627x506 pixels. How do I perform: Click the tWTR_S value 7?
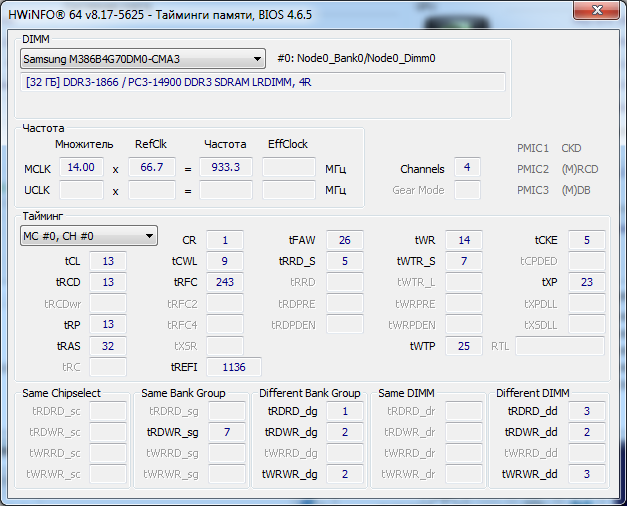(464, 261)
